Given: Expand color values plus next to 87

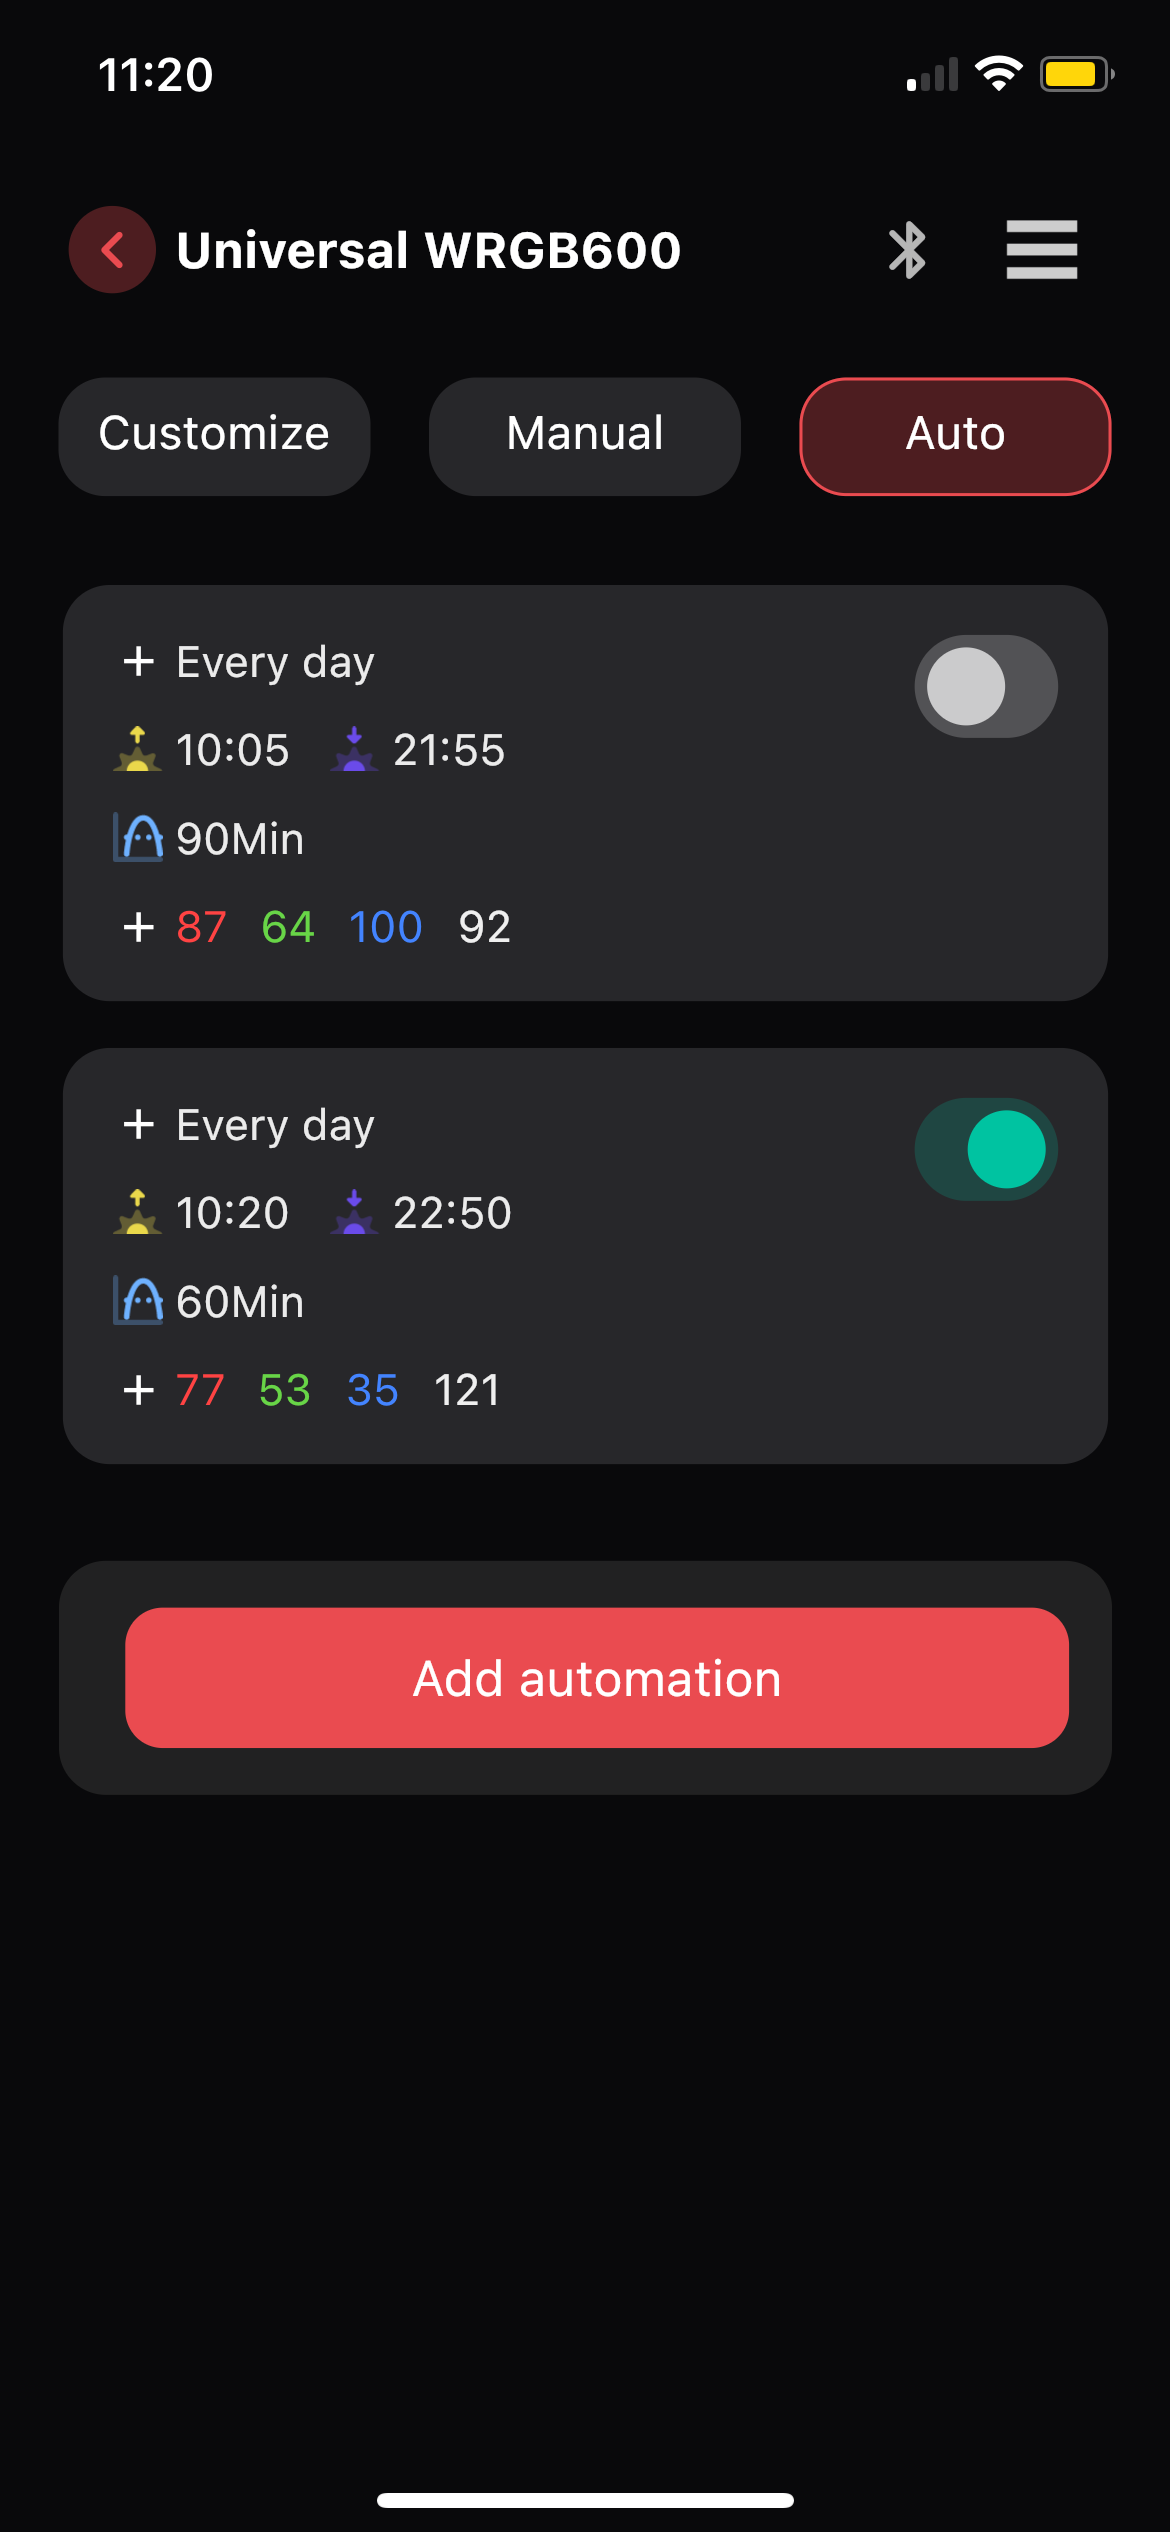Looking at the screenshot, I should tap(139, 927).
